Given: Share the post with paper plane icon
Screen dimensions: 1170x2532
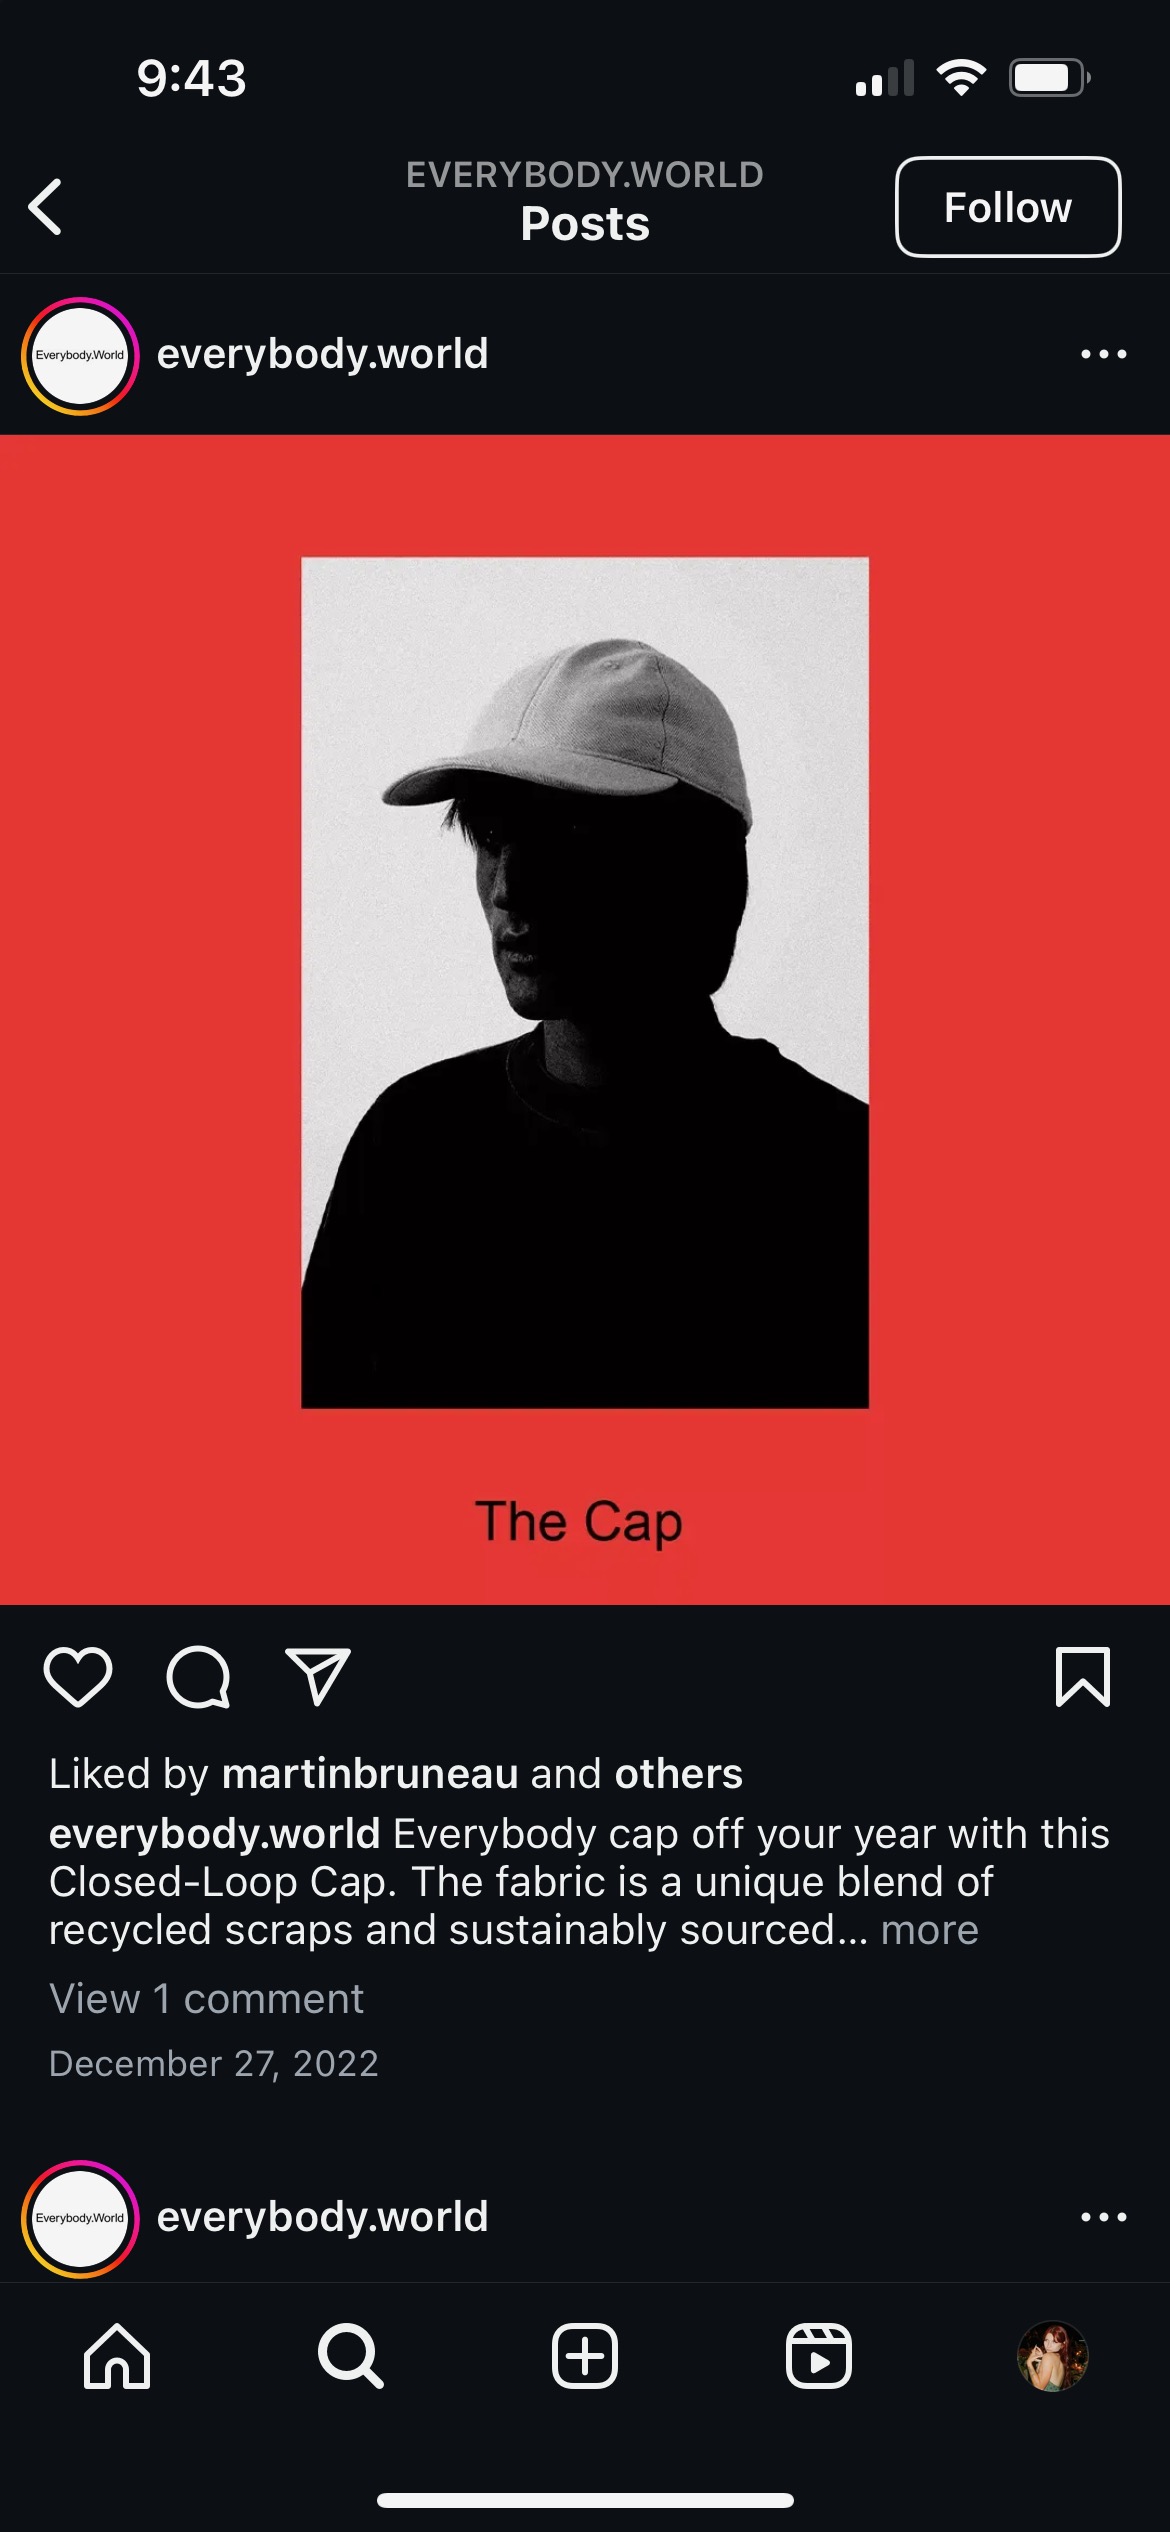Looking at the screenshot, I should [318, 1676].
